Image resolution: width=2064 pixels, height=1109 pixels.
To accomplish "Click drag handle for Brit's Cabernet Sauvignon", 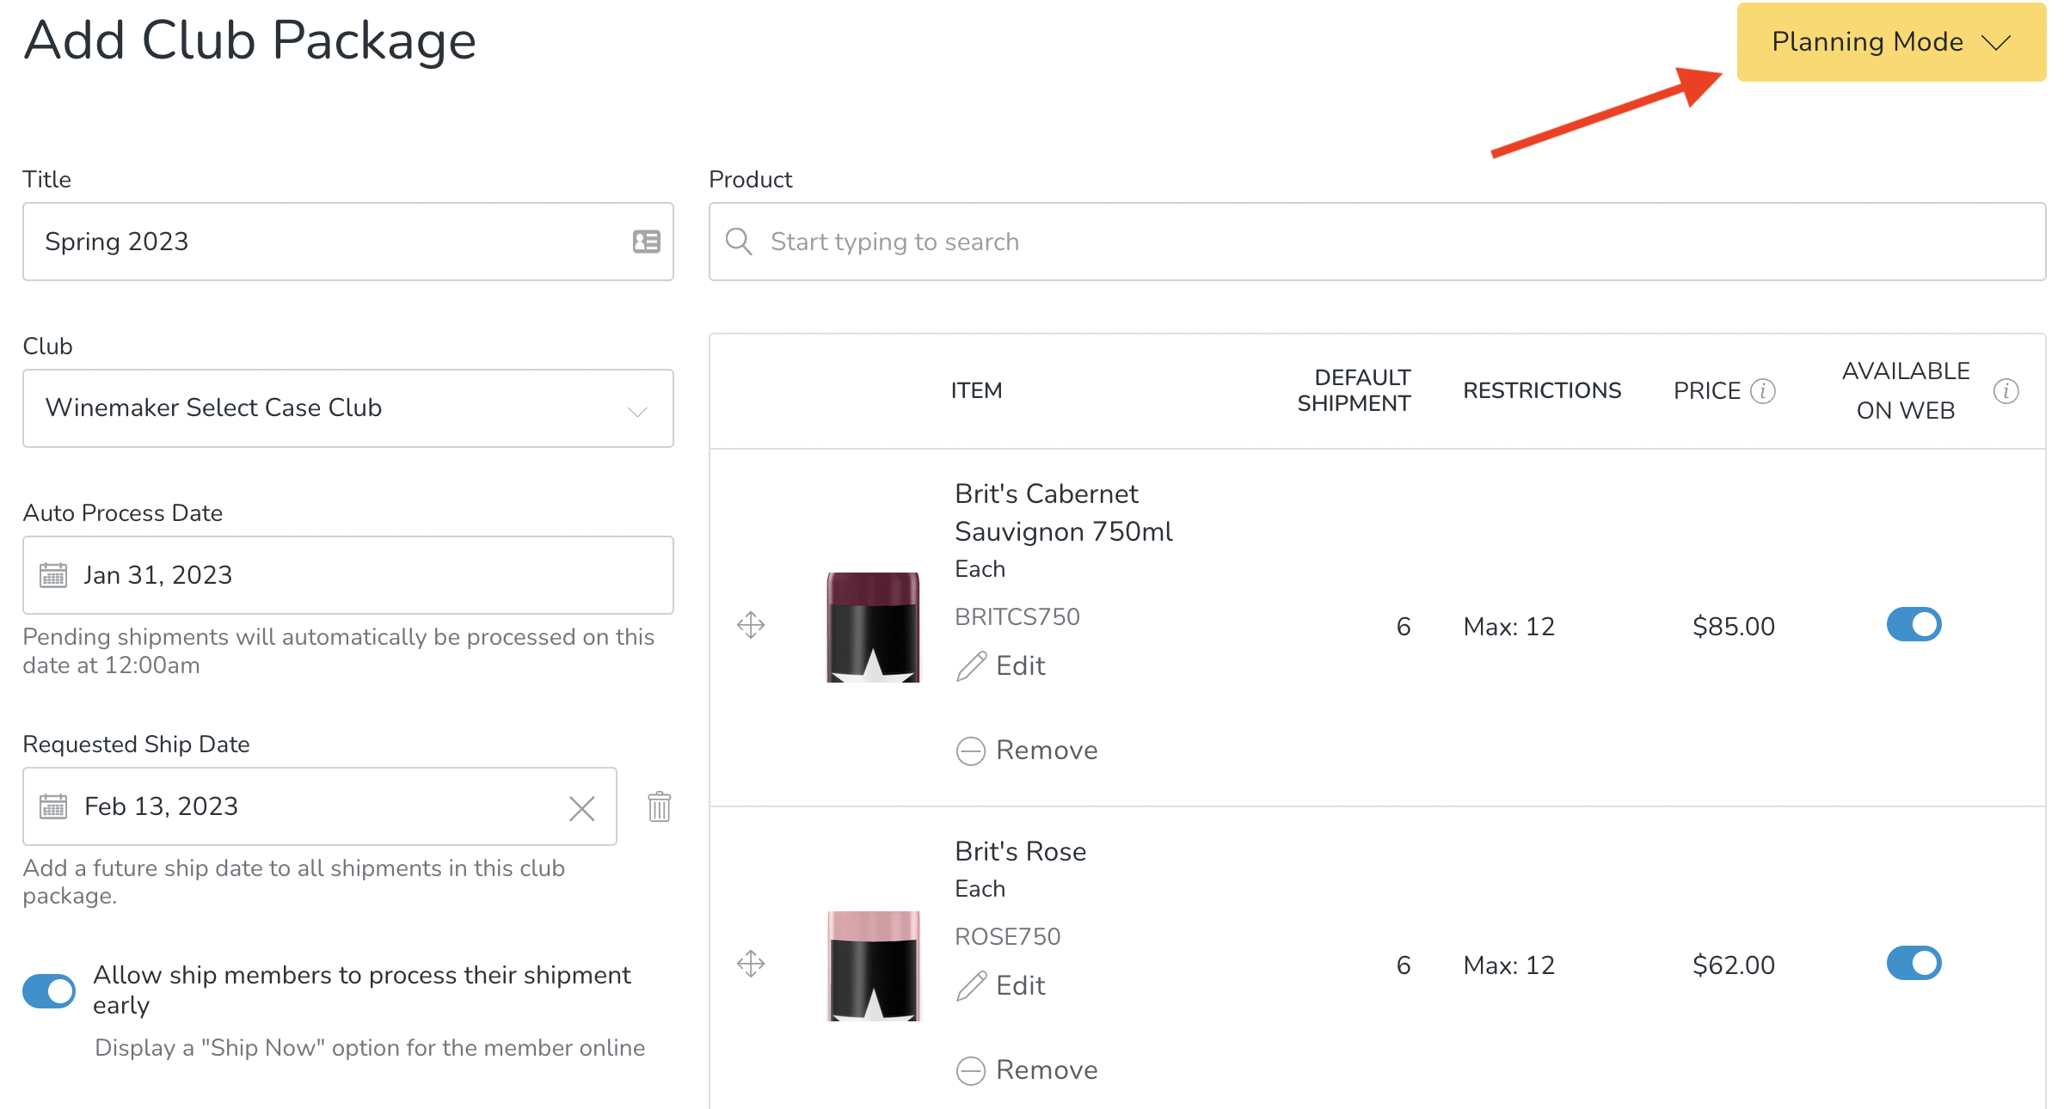I will (x=751, y=625).
